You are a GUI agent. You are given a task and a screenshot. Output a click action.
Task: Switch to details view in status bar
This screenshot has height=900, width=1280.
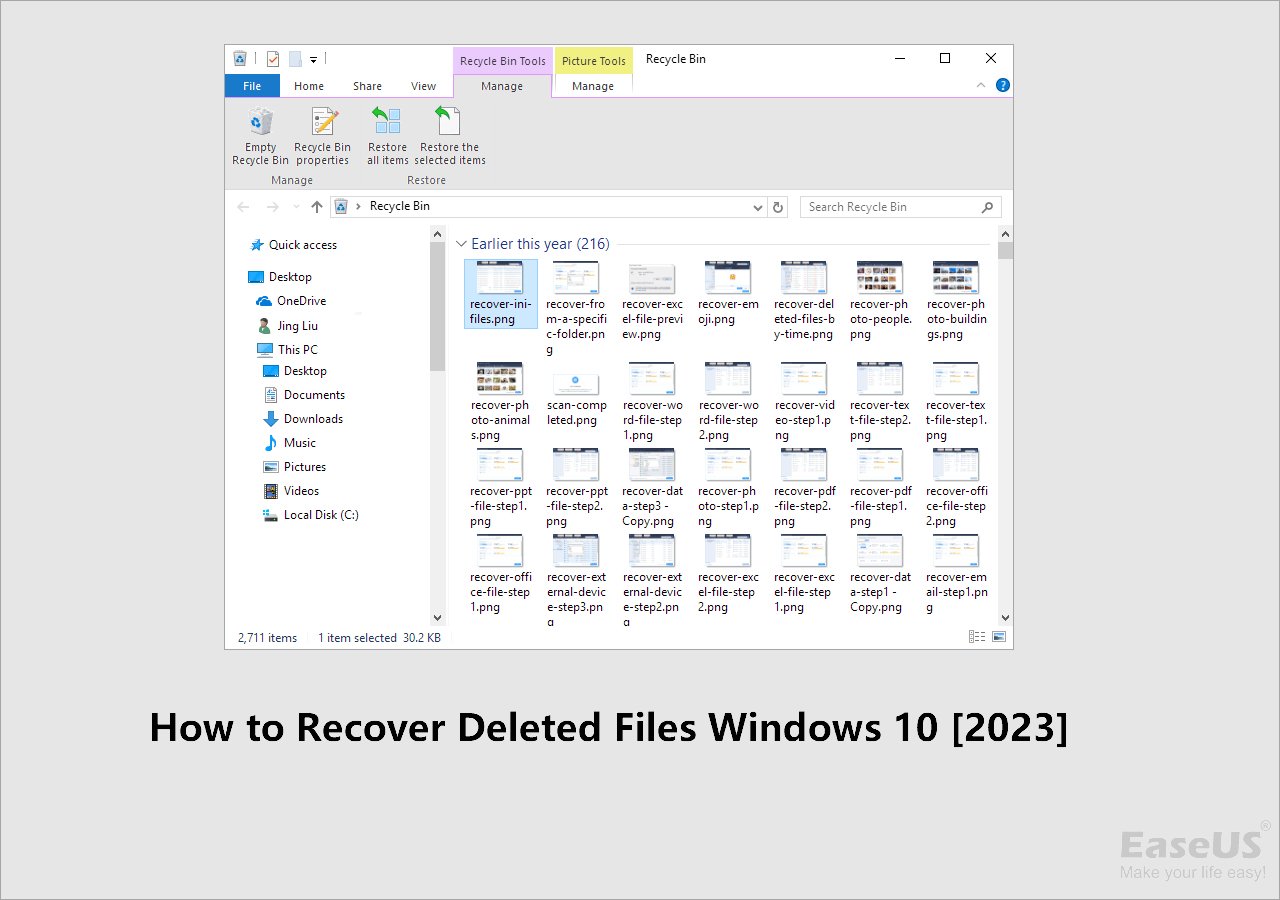pos(975,637)
